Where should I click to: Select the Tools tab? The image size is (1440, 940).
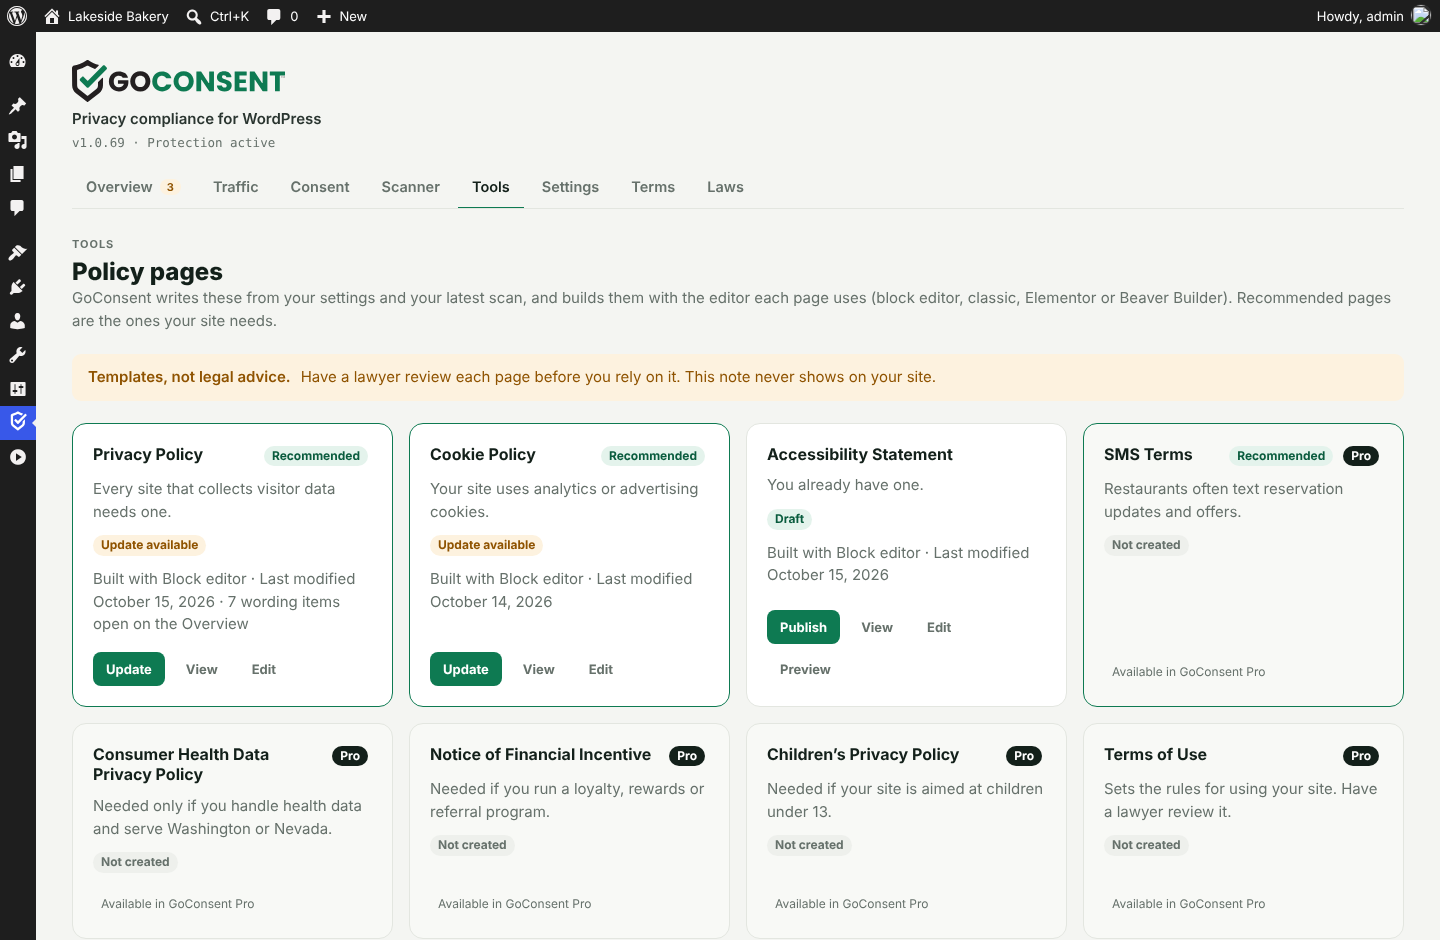(491, 187)
